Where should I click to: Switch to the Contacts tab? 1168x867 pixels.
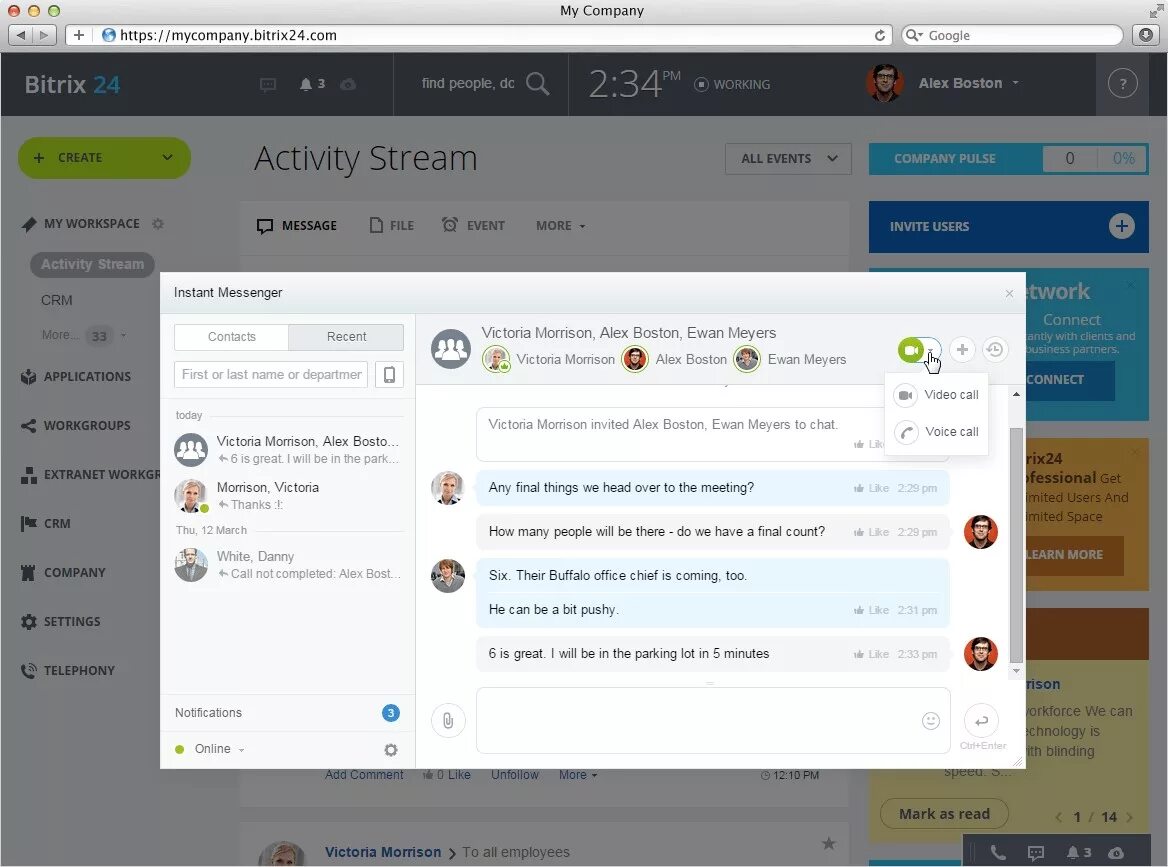pyautogui.click(x=232, y=337)
